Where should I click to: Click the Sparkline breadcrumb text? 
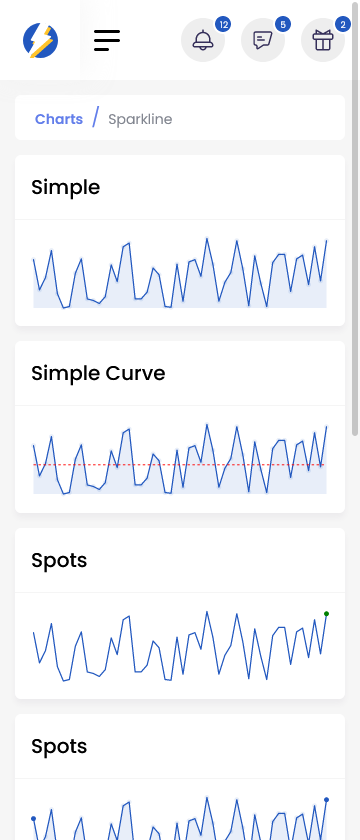[x=140, y=119]
